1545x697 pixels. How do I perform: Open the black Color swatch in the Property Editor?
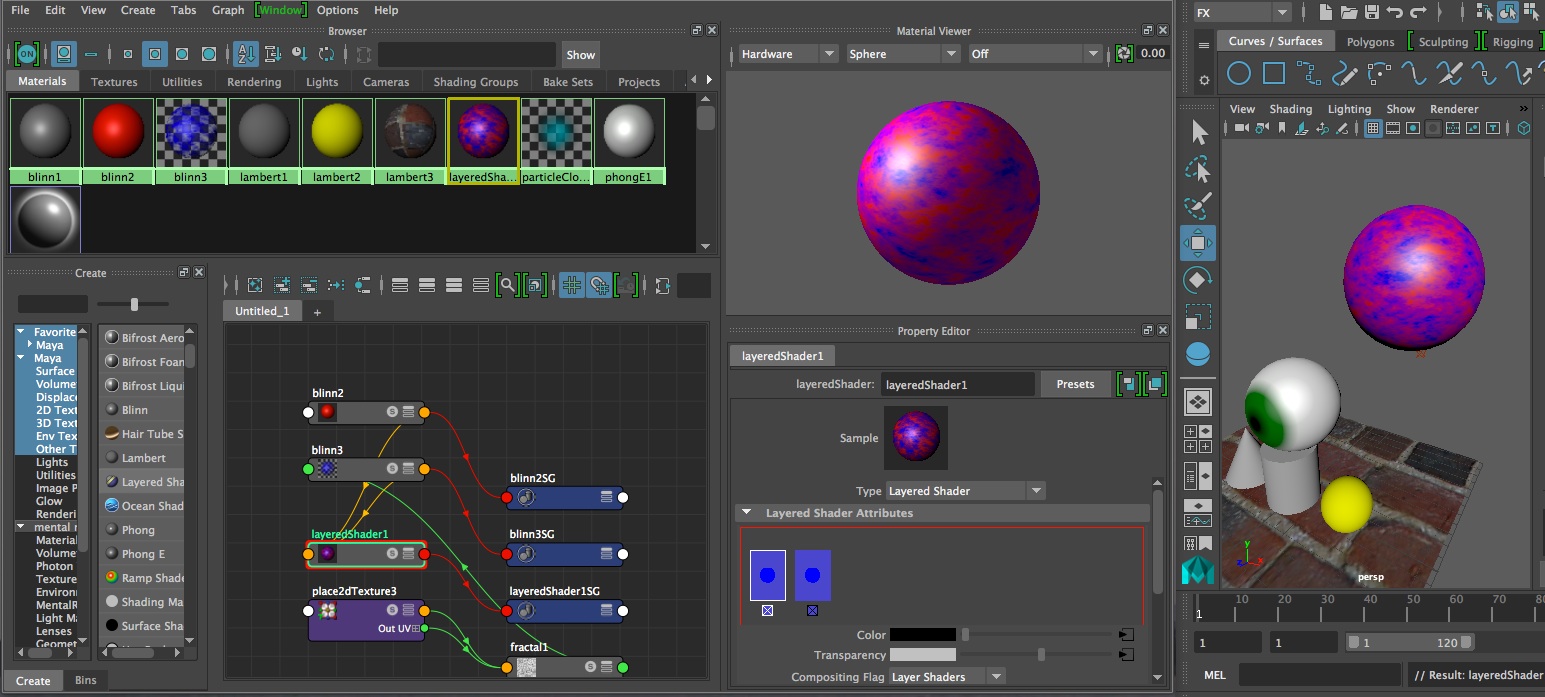click(922, 634)
